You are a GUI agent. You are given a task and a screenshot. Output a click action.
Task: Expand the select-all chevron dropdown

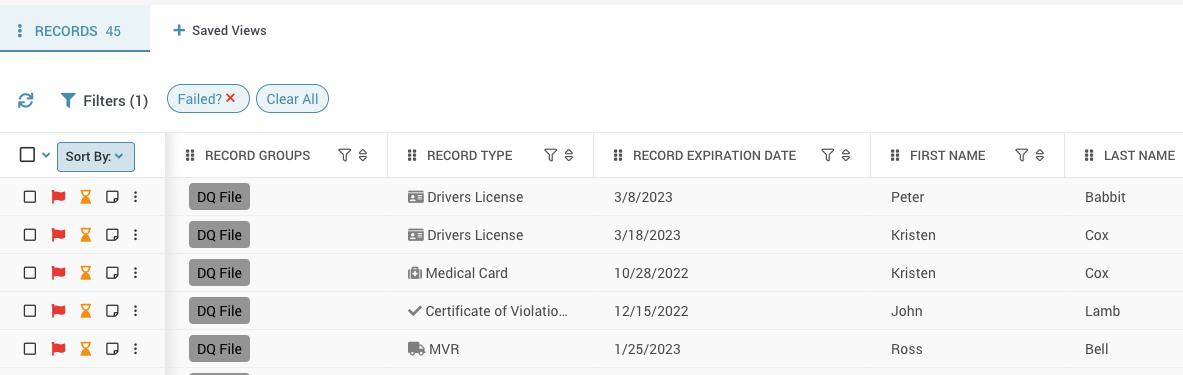click(46, 155)
